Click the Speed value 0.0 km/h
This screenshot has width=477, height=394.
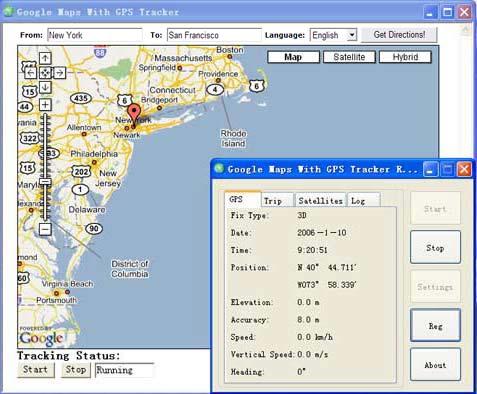[315, 337]
